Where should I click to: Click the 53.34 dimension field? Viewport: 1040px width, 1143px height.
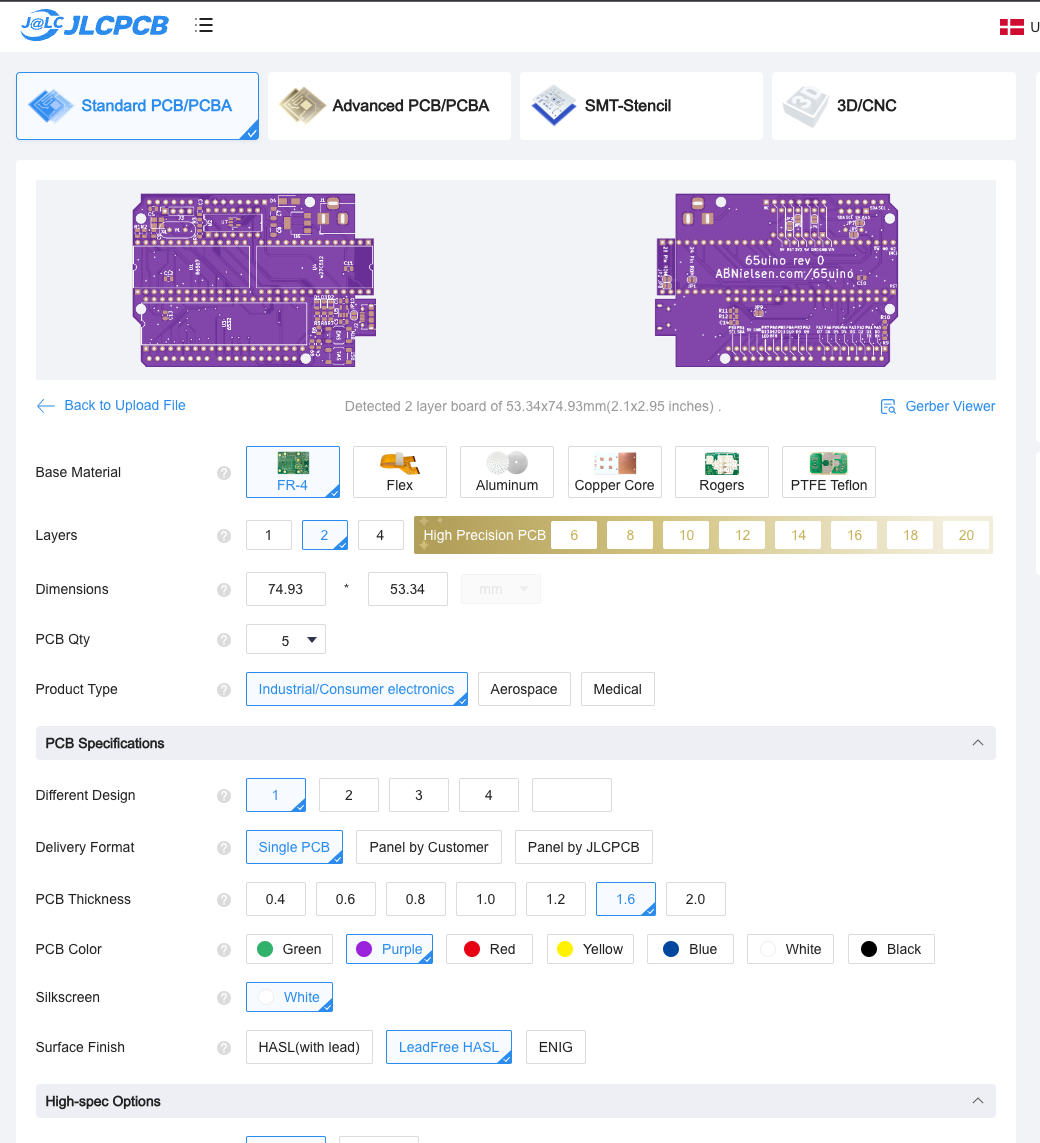point(408,589)
